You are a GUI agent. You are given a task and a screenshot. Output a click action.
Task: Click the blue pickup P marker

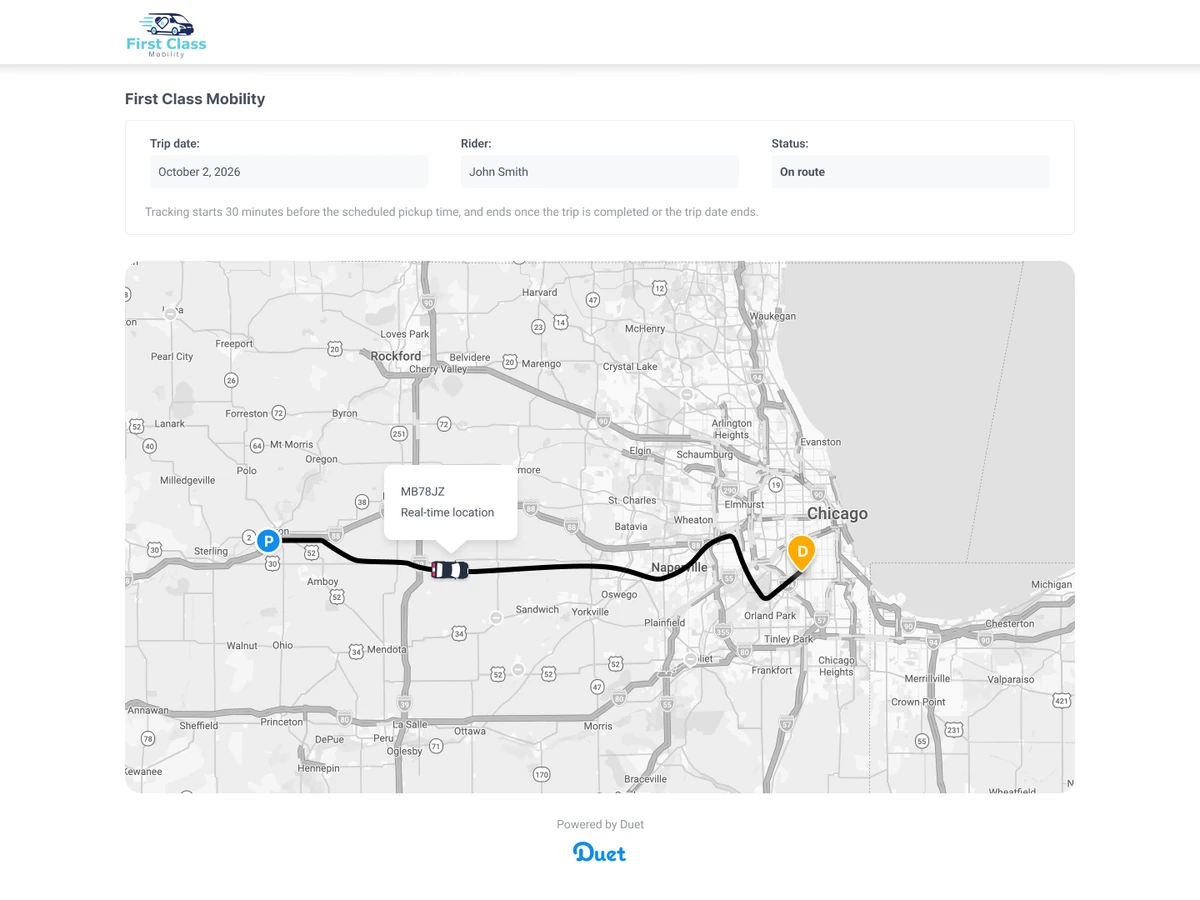(268, 541)
